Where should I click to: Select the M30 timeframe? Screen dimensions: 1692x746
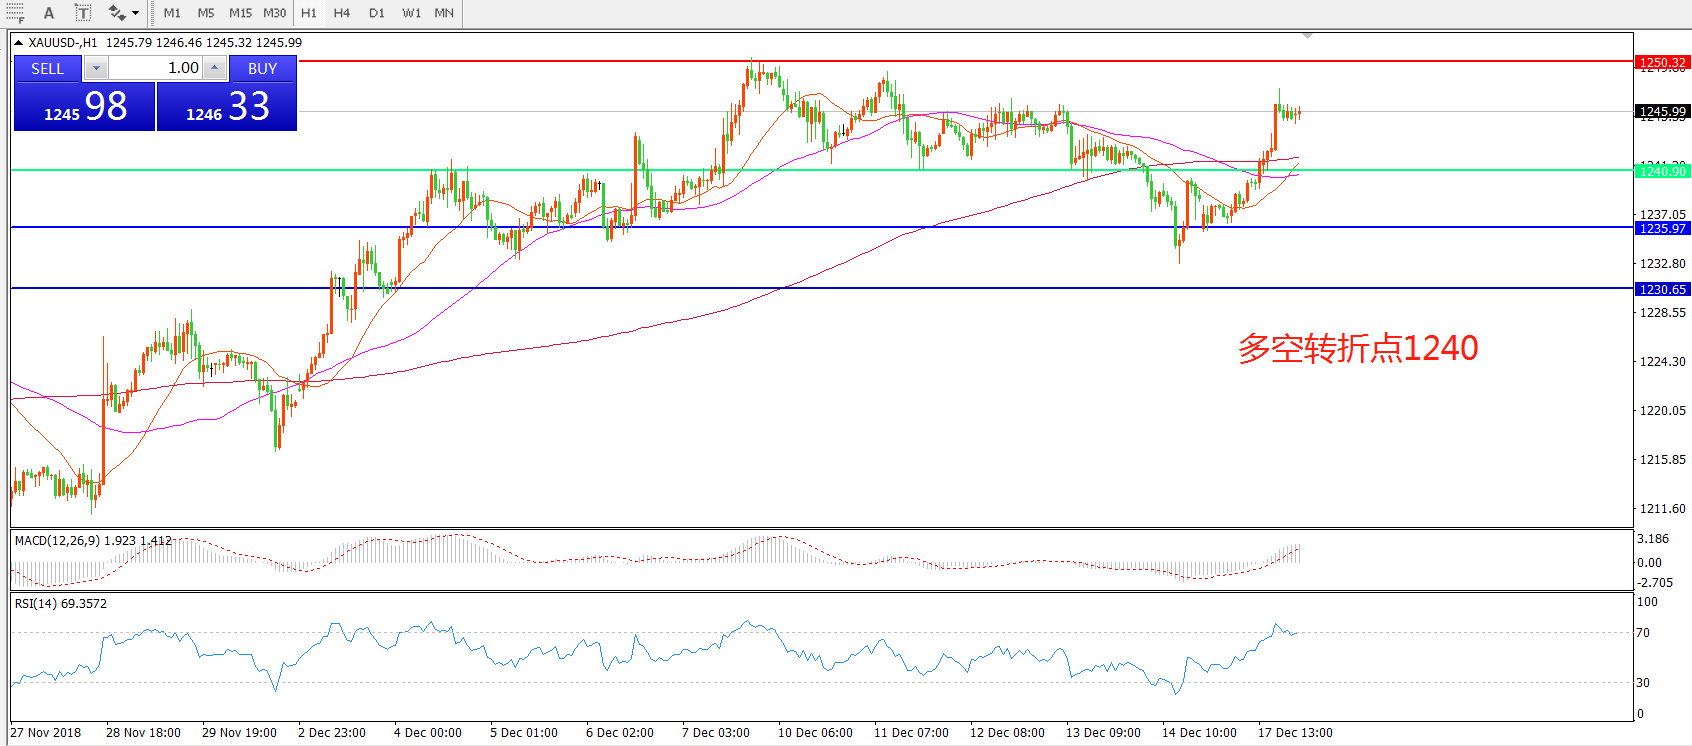274,13
